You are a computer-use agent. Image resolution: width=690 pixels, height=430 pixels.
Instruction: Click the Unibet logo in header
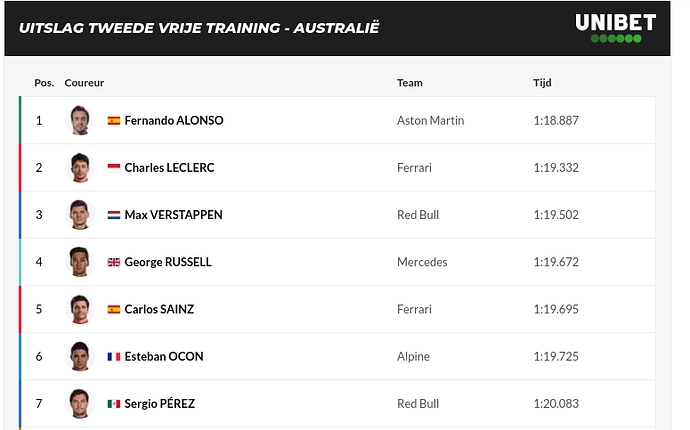(616, 28)
